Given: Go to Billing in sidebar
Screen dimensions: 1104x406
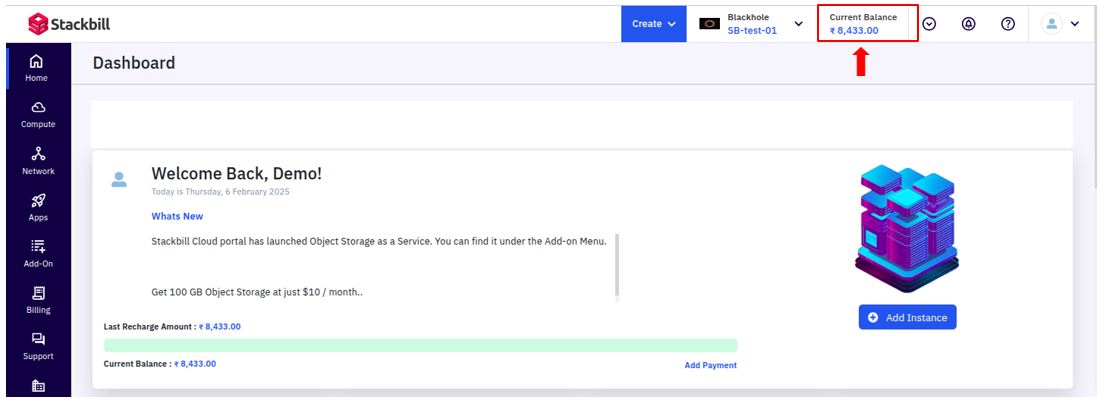Looking at the screenshot, I should pyautogui.click(x=38, y=300).
